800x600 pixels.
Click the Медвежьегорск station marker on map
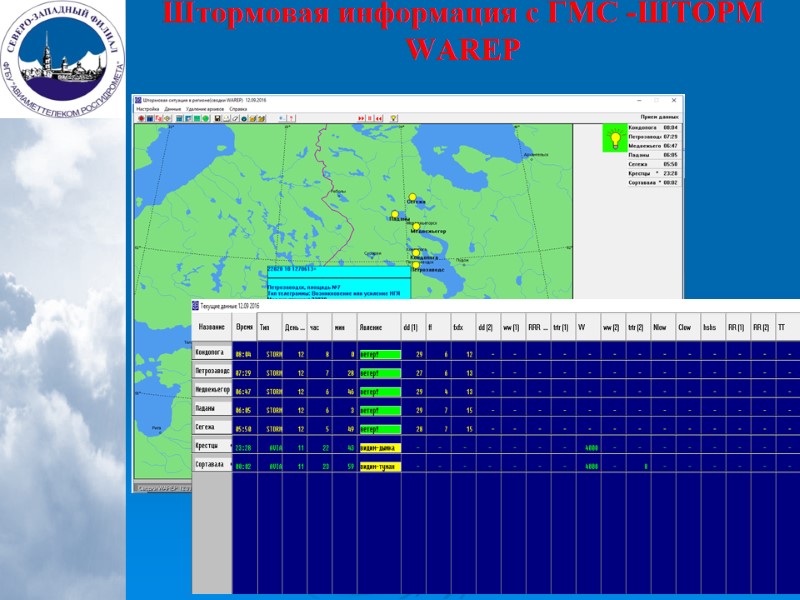tap(416, 226)
